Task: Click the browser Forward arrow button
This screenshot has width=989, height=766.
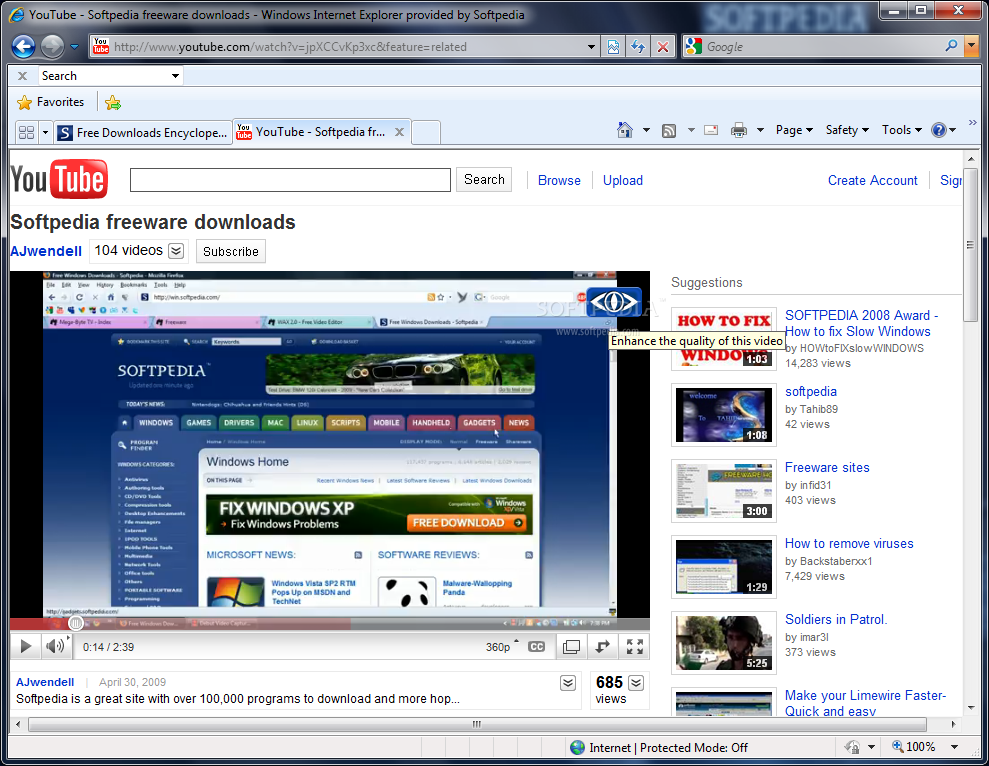Action: coord(52,46)
